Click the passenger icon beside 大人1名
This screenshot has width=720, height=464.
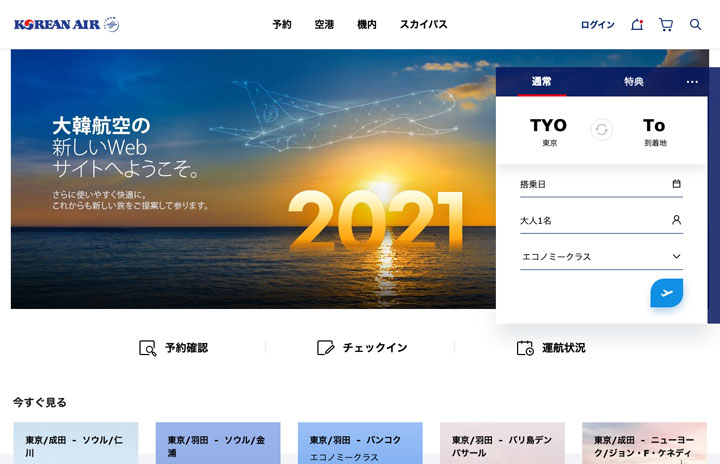(x=676, y=220)
